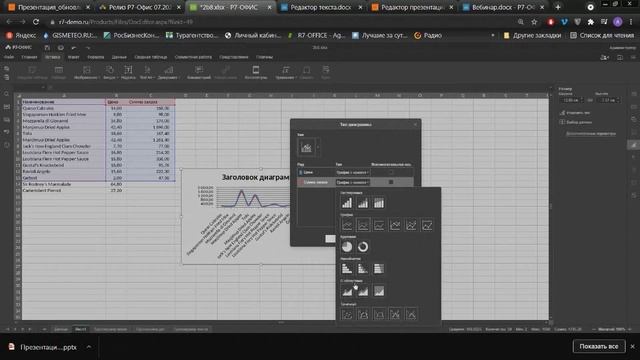Open type dropdown for Сумма заказа series
640x360 pixels.
(x=352, y=182)
